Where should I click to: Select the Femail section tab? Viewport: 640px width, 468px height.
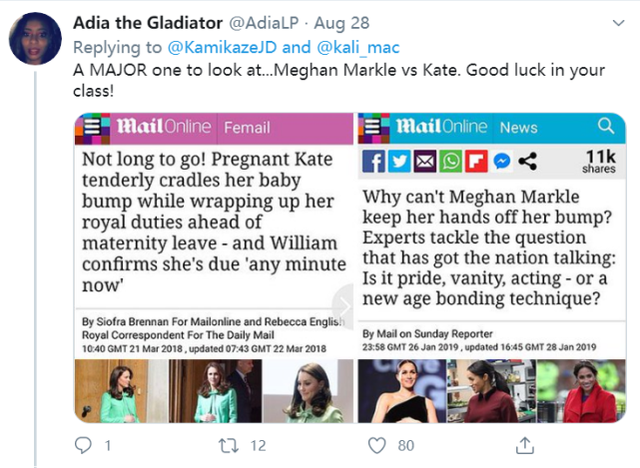[x=248, y=128]
